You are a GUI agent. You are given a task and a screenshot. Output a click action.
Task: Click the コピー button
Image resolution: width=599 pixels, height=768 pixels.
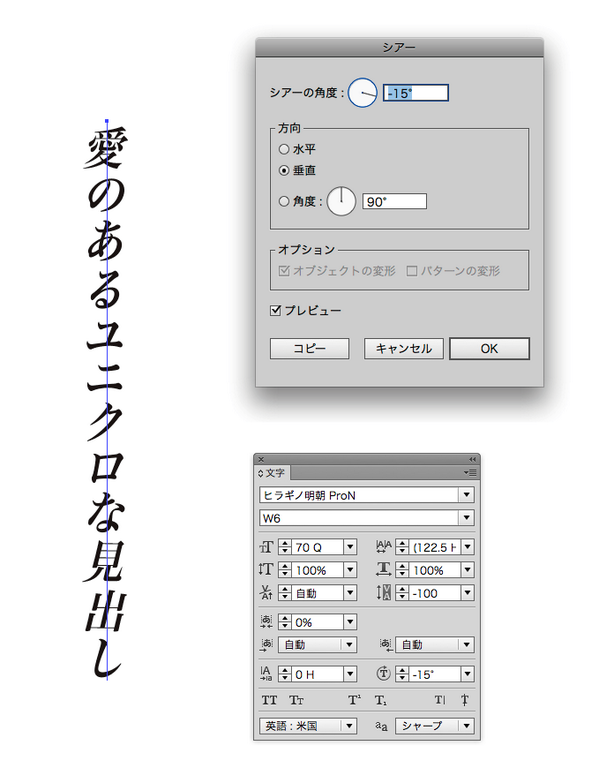310,348
